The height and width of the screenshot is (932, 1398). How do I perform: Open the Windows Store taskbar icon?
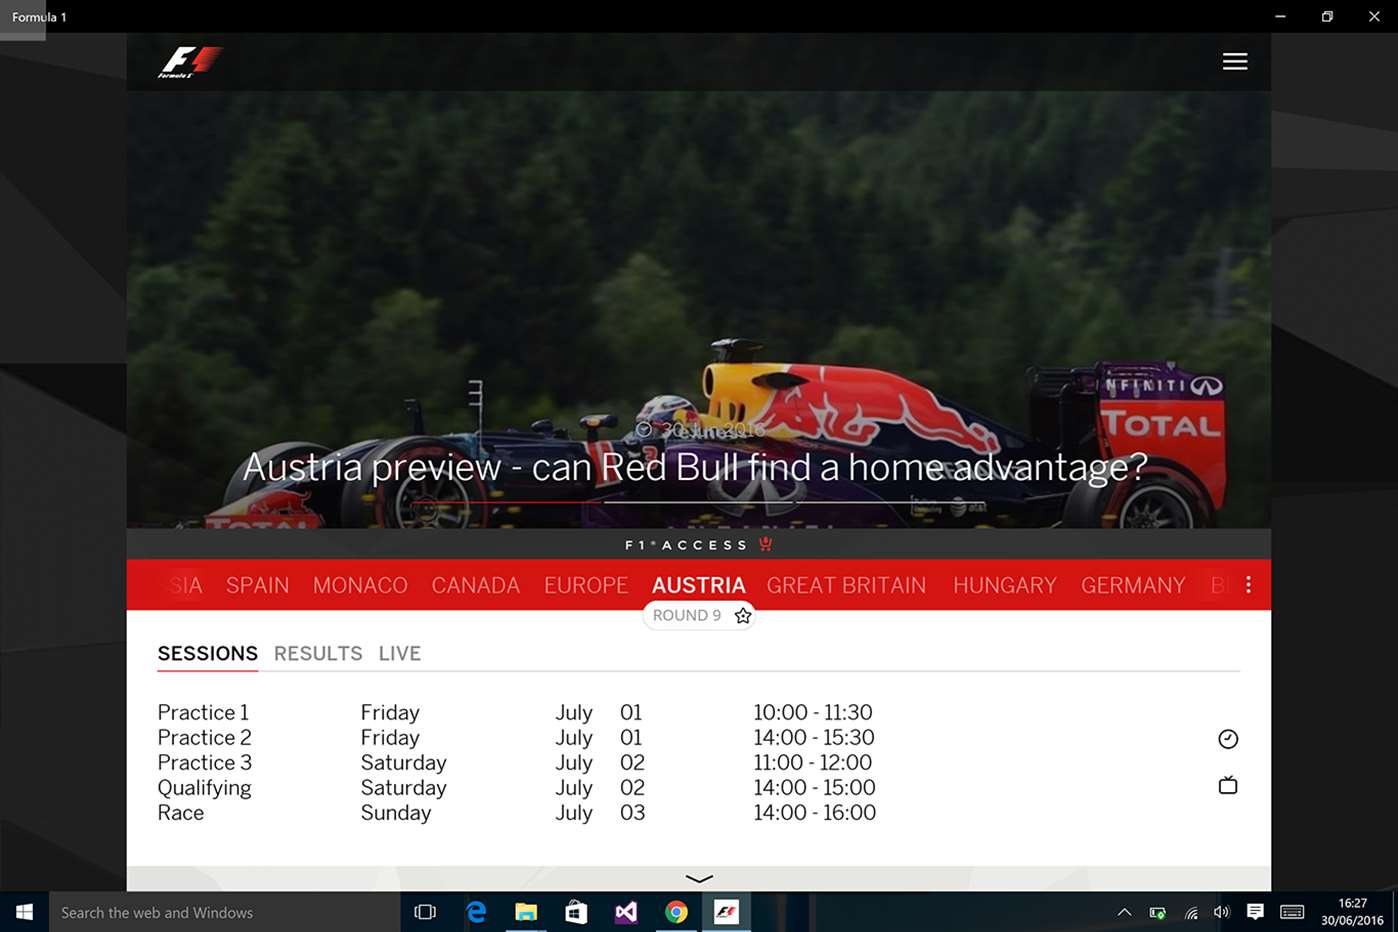[576, 912]
